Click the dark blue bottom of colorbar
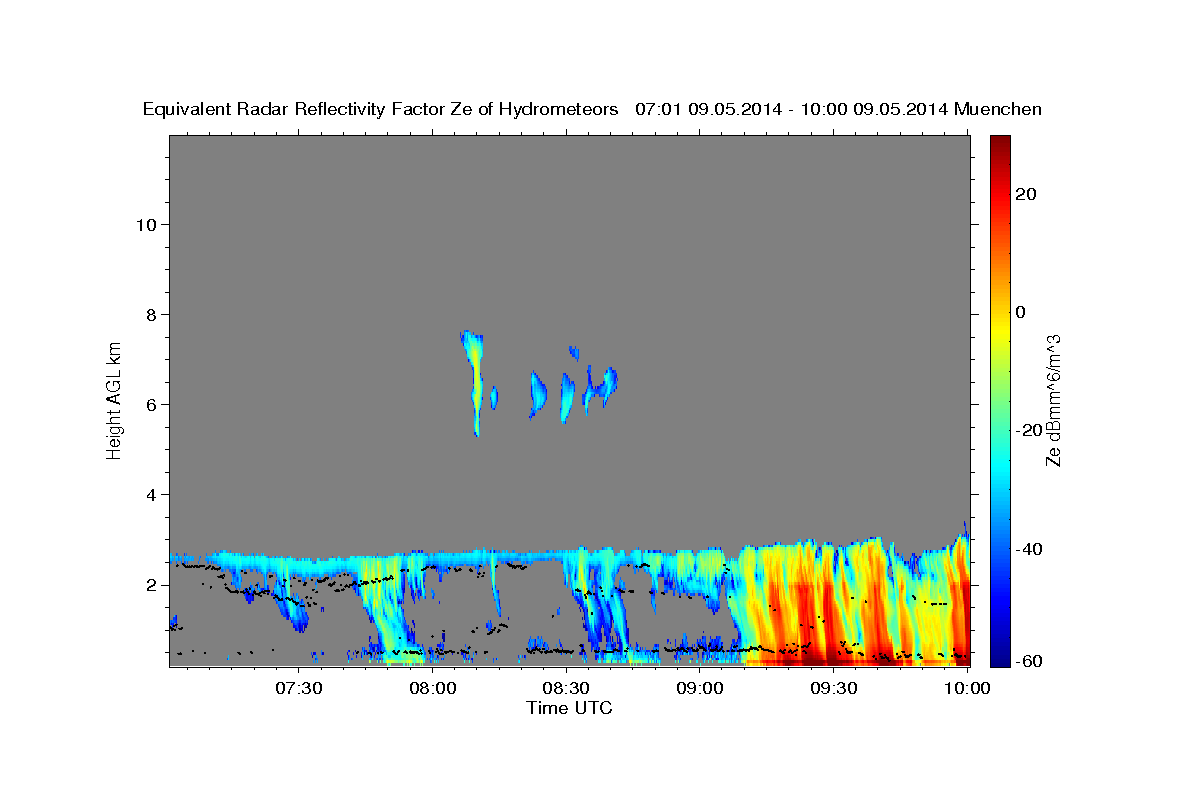This screenshot has width=1200, height=800. (1000, 658)
